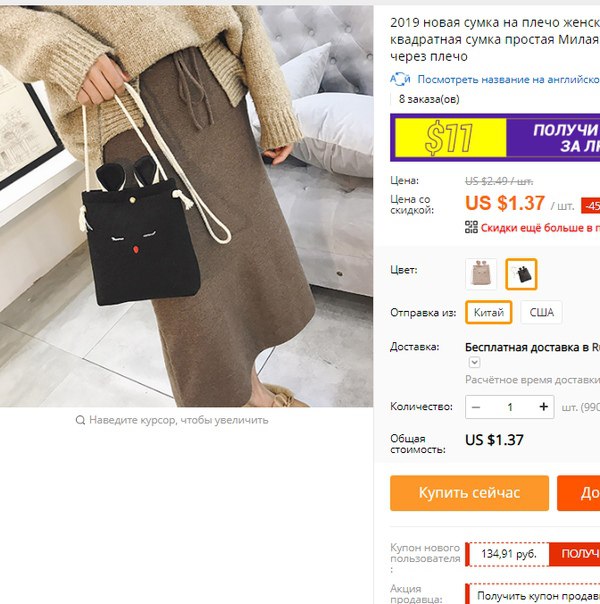Image resolution: width=600 pixels, height=604 pixels.
Task: Click the Купить сейчас button
Action: point(469,493)
